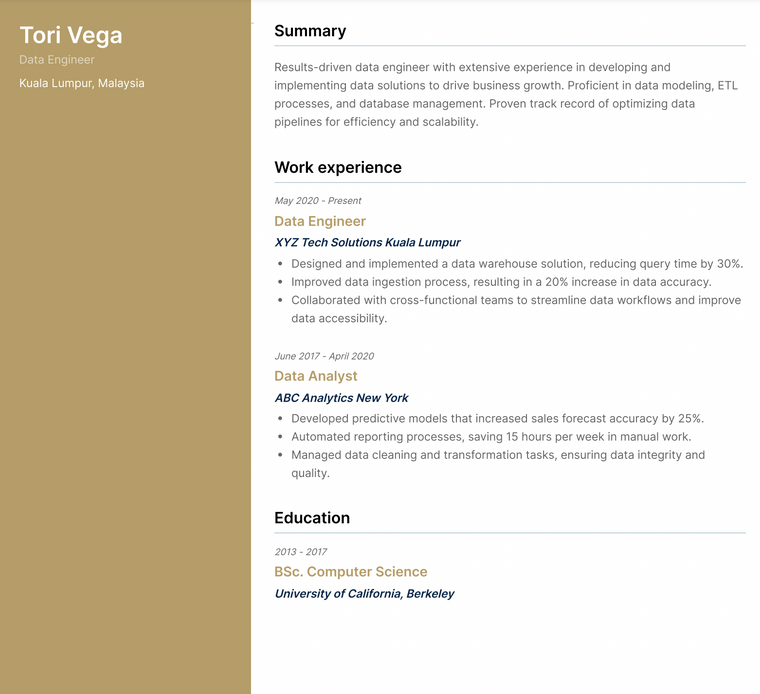Open the Data Engineer job title
This screenshot has width=760, height=694.
[320, 221]
